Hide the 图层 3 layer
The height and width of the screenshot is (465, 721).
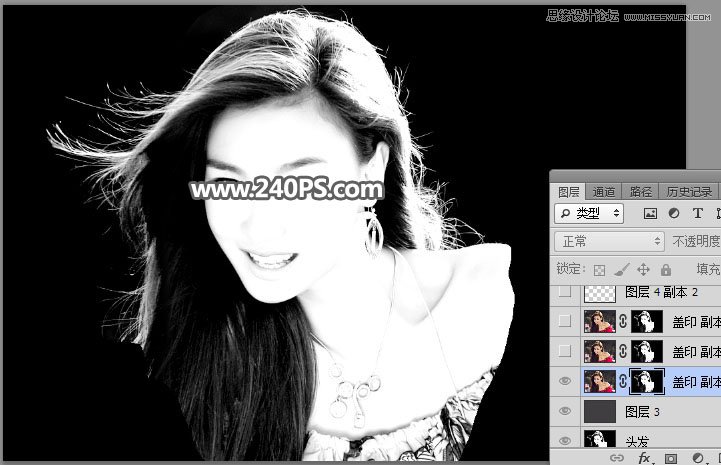coord(566,411)
